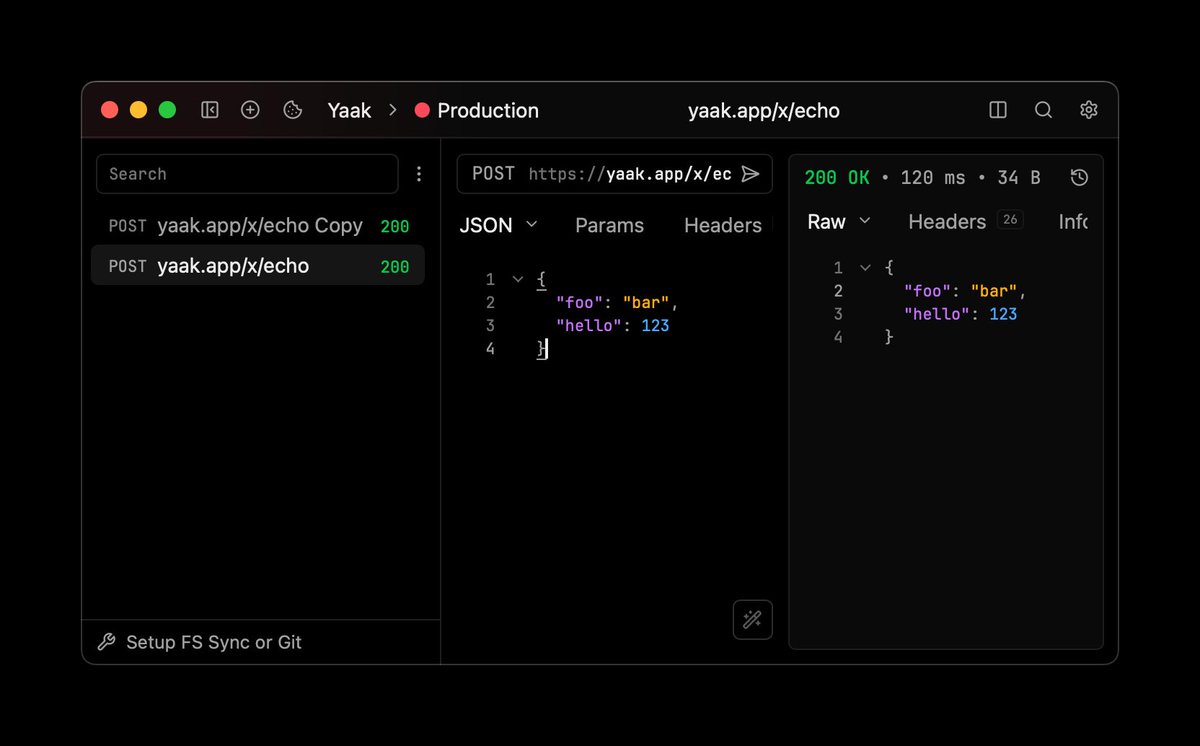Send the request with arrow icon
1200x746 pixels.
click(751, 174)
